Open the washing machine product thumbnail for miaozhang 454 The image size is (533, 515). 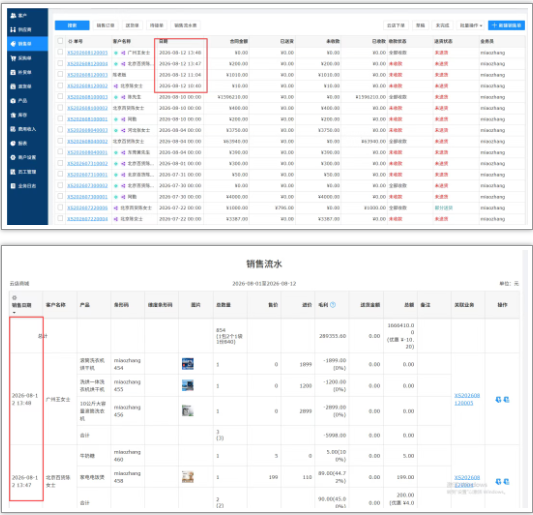click(x=188, y=364)
